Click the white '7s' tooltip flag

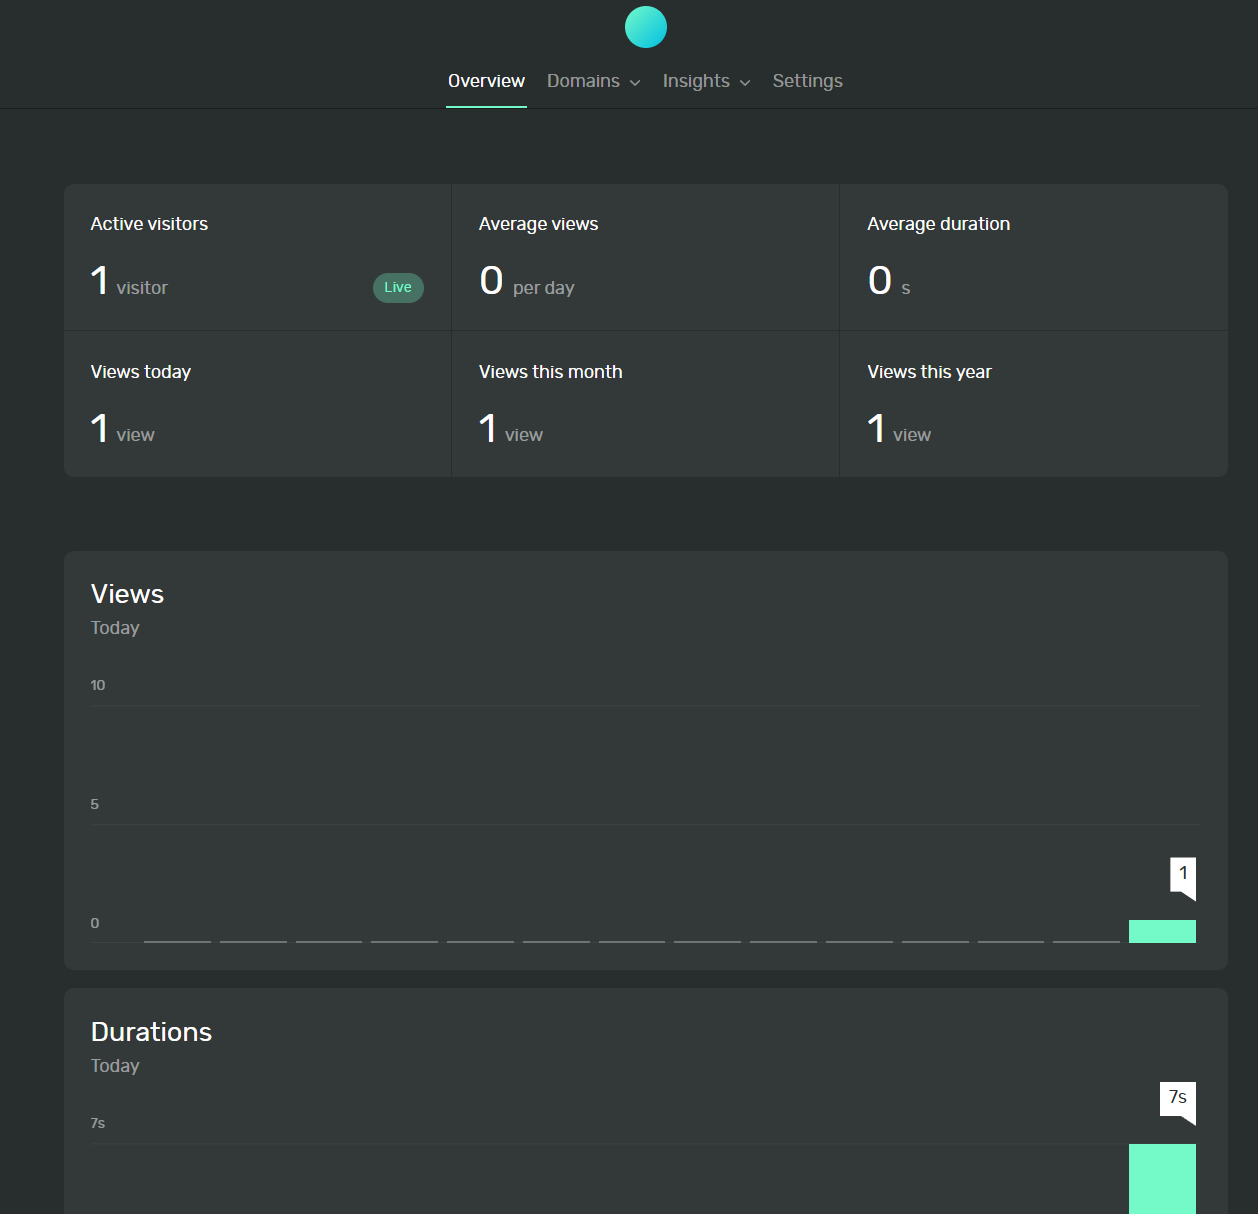pos(1178,1098)
